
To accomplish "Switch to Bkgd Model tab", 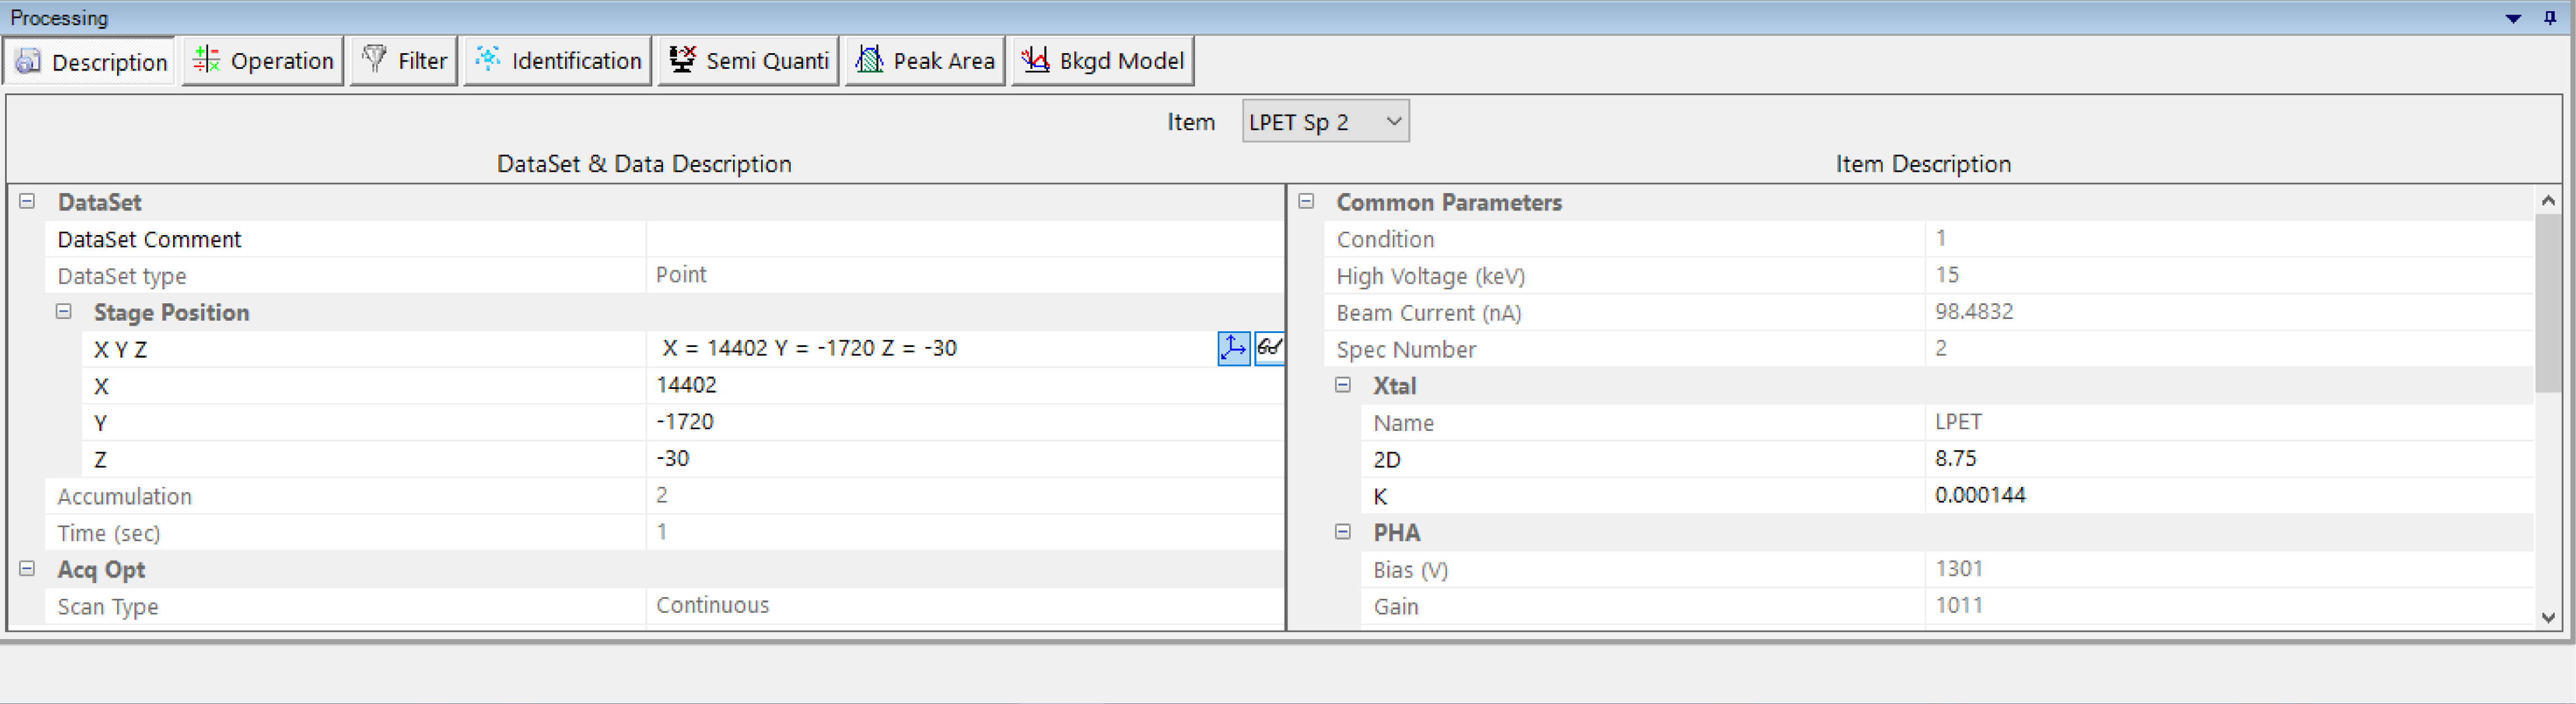I will pyautogui.click(x=1102, y=61).
